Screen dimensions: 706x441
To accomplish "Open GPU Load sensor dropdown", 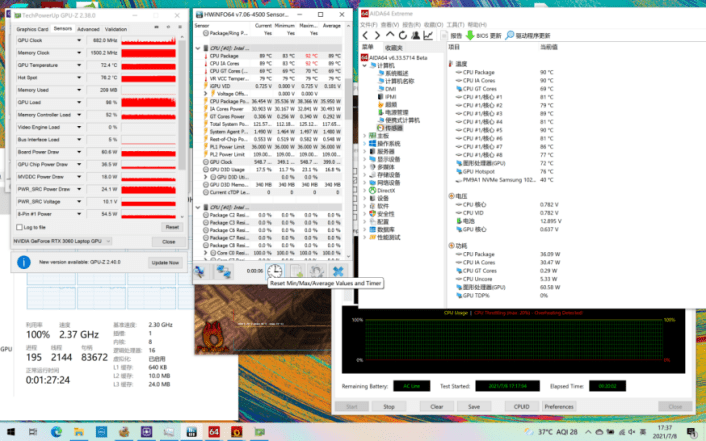I will tap(79, 102).
